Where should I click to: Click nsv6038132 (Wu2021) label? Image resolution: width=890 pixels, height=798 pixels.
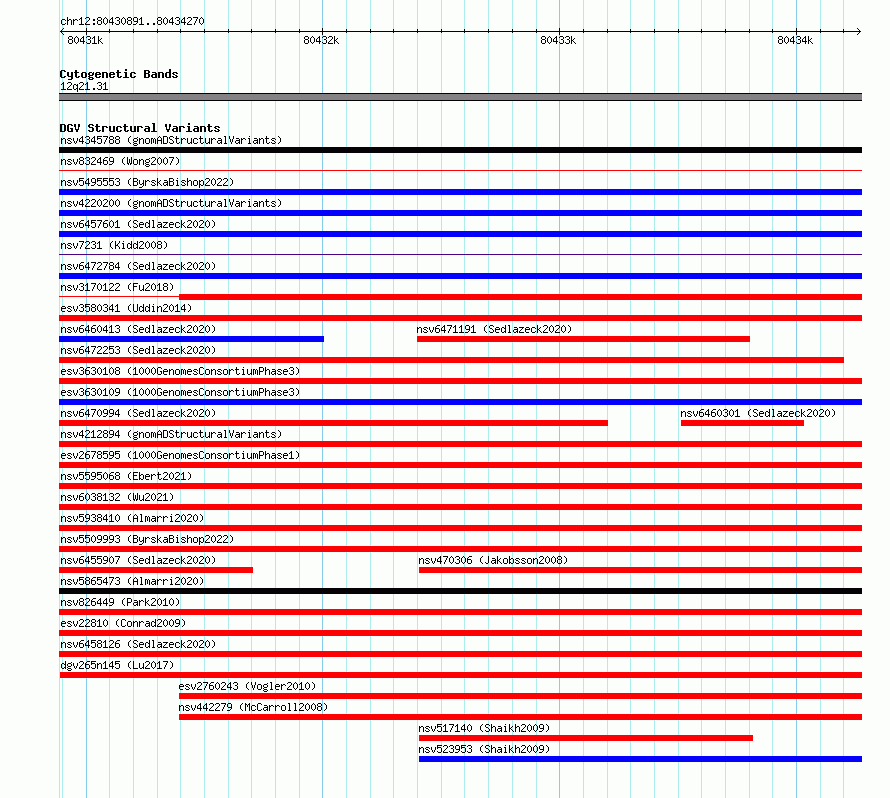(117, 497)
